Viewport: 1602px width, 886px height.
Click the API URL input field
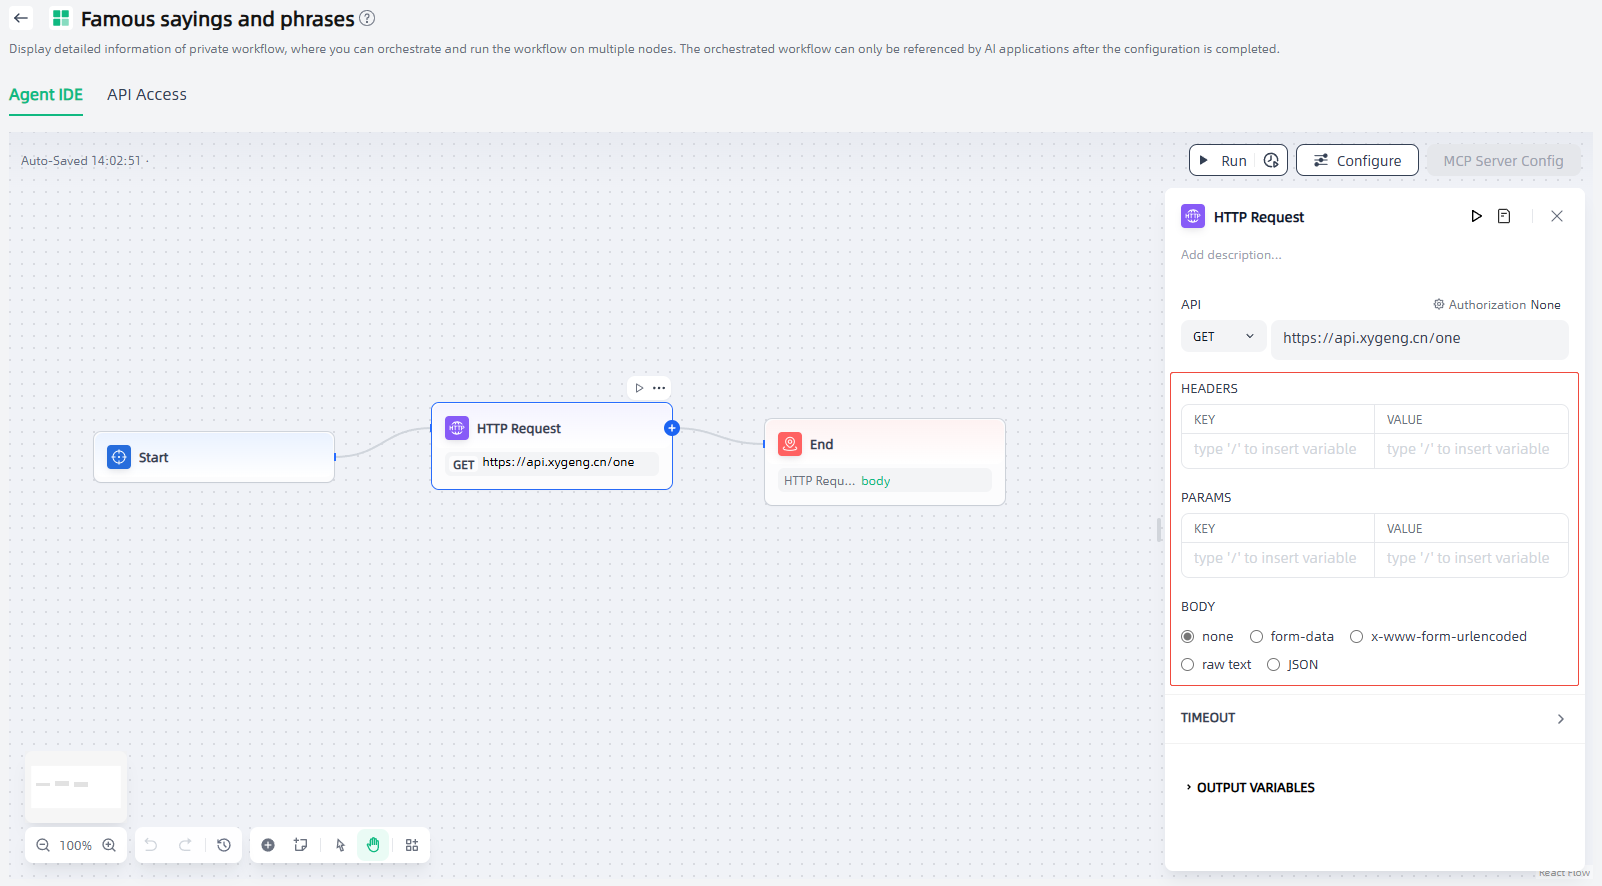click(1419, 338)
